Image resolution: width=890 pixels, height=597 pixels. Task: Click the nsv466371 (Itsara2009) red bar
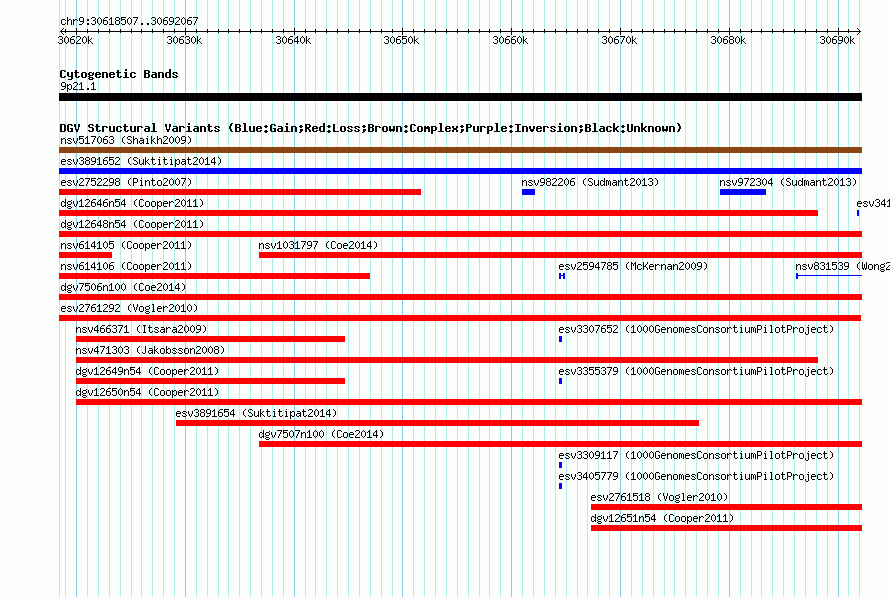click(211, 339)
